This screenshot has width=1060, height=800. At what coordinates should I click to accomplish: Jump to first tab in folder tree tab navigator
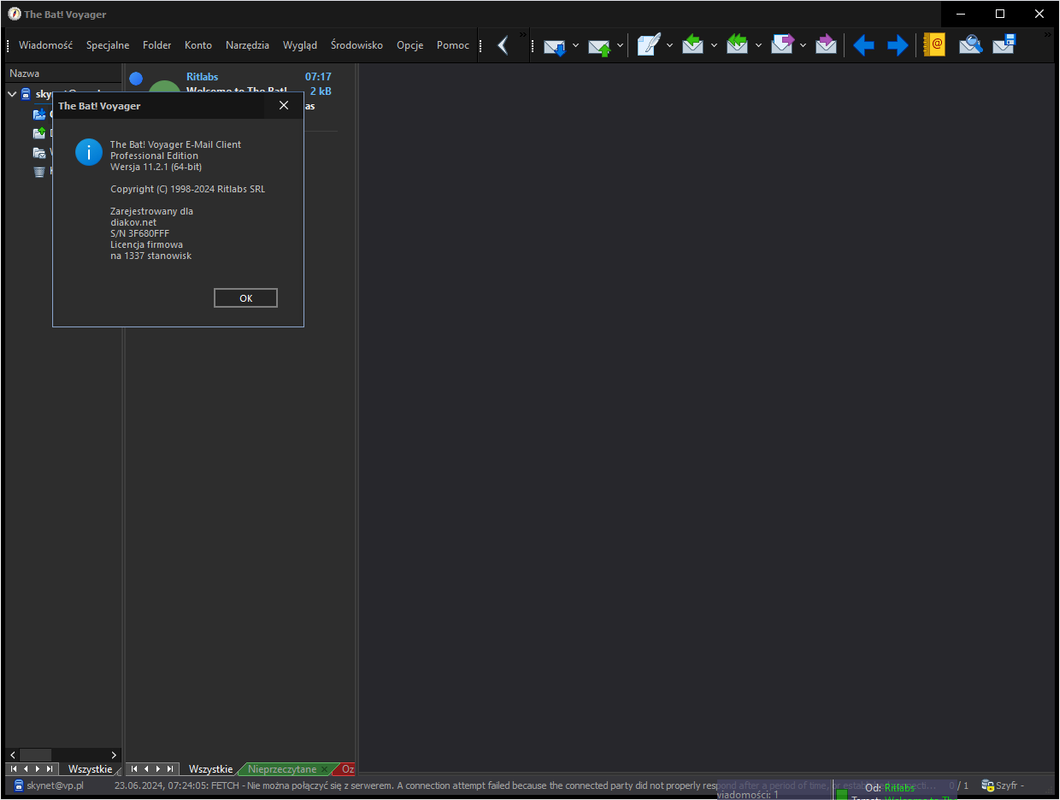pos(14,769)
